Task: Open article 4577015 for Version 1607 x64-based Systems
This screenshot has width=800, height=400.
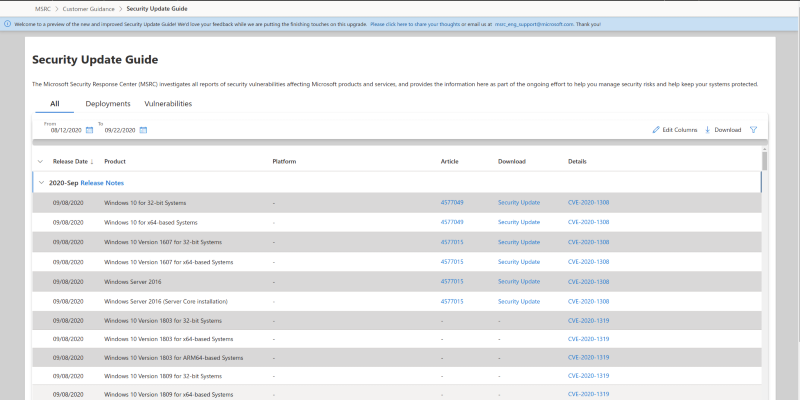Action: [x=452, y=262]
